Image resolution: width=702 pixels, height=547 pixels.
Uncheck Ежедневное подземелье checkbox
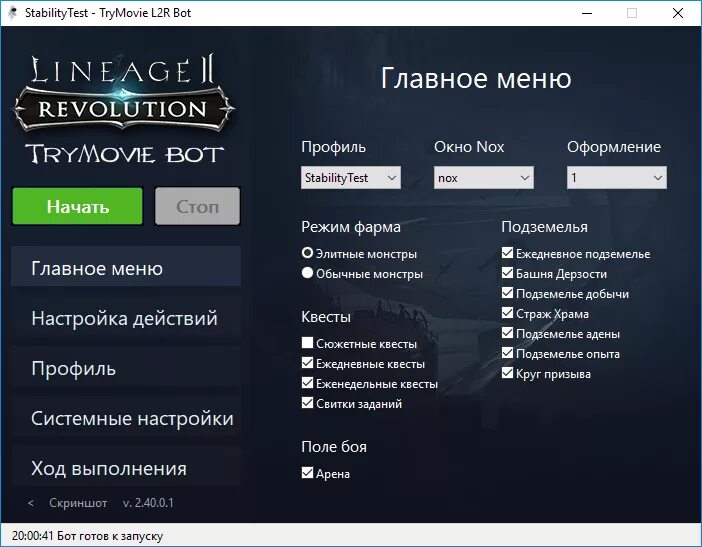[x=507, y=253]
